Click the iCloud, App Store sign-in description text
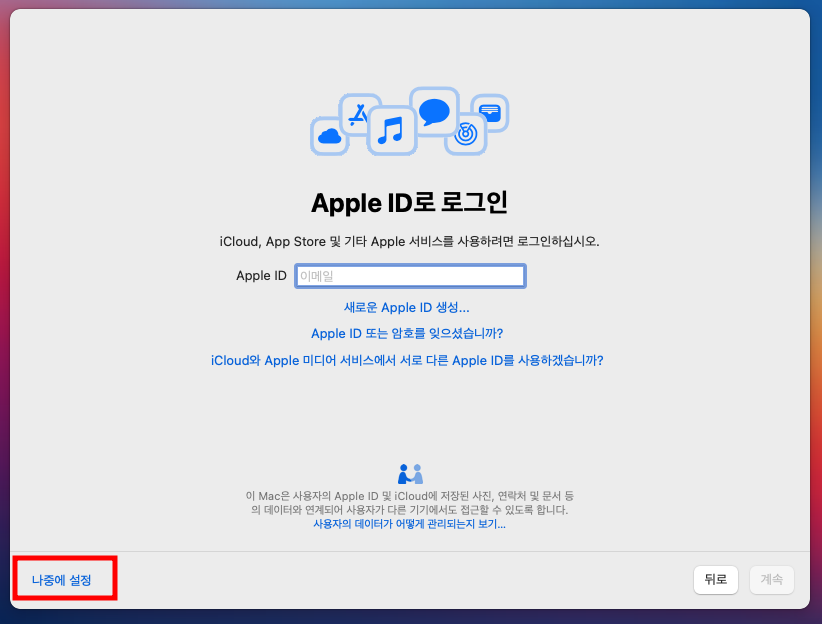The width and height of the screenshot is (822, 624). tap(409, 242)
